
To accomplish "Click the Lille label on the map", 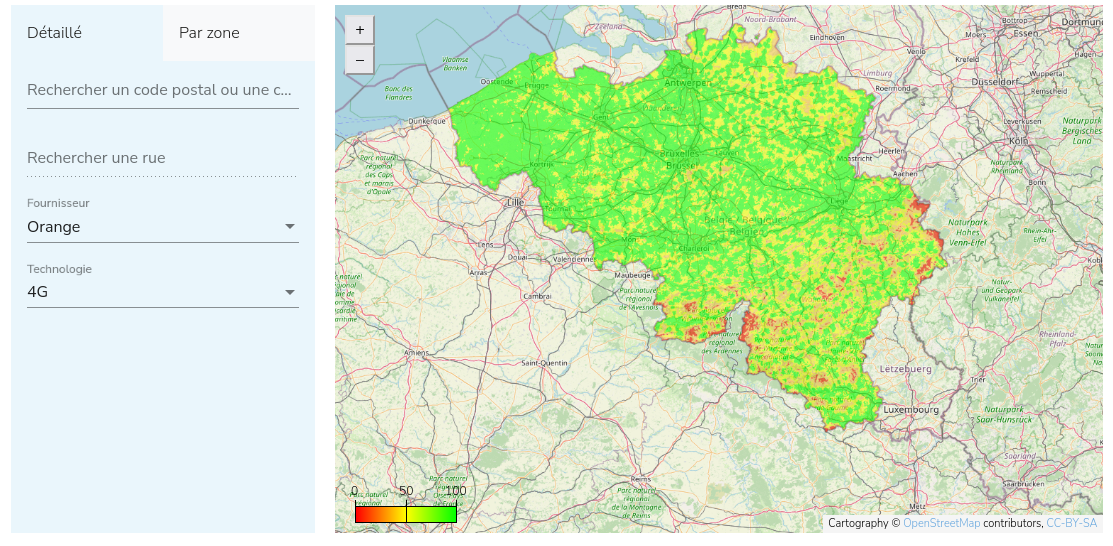I will (515, 202).
